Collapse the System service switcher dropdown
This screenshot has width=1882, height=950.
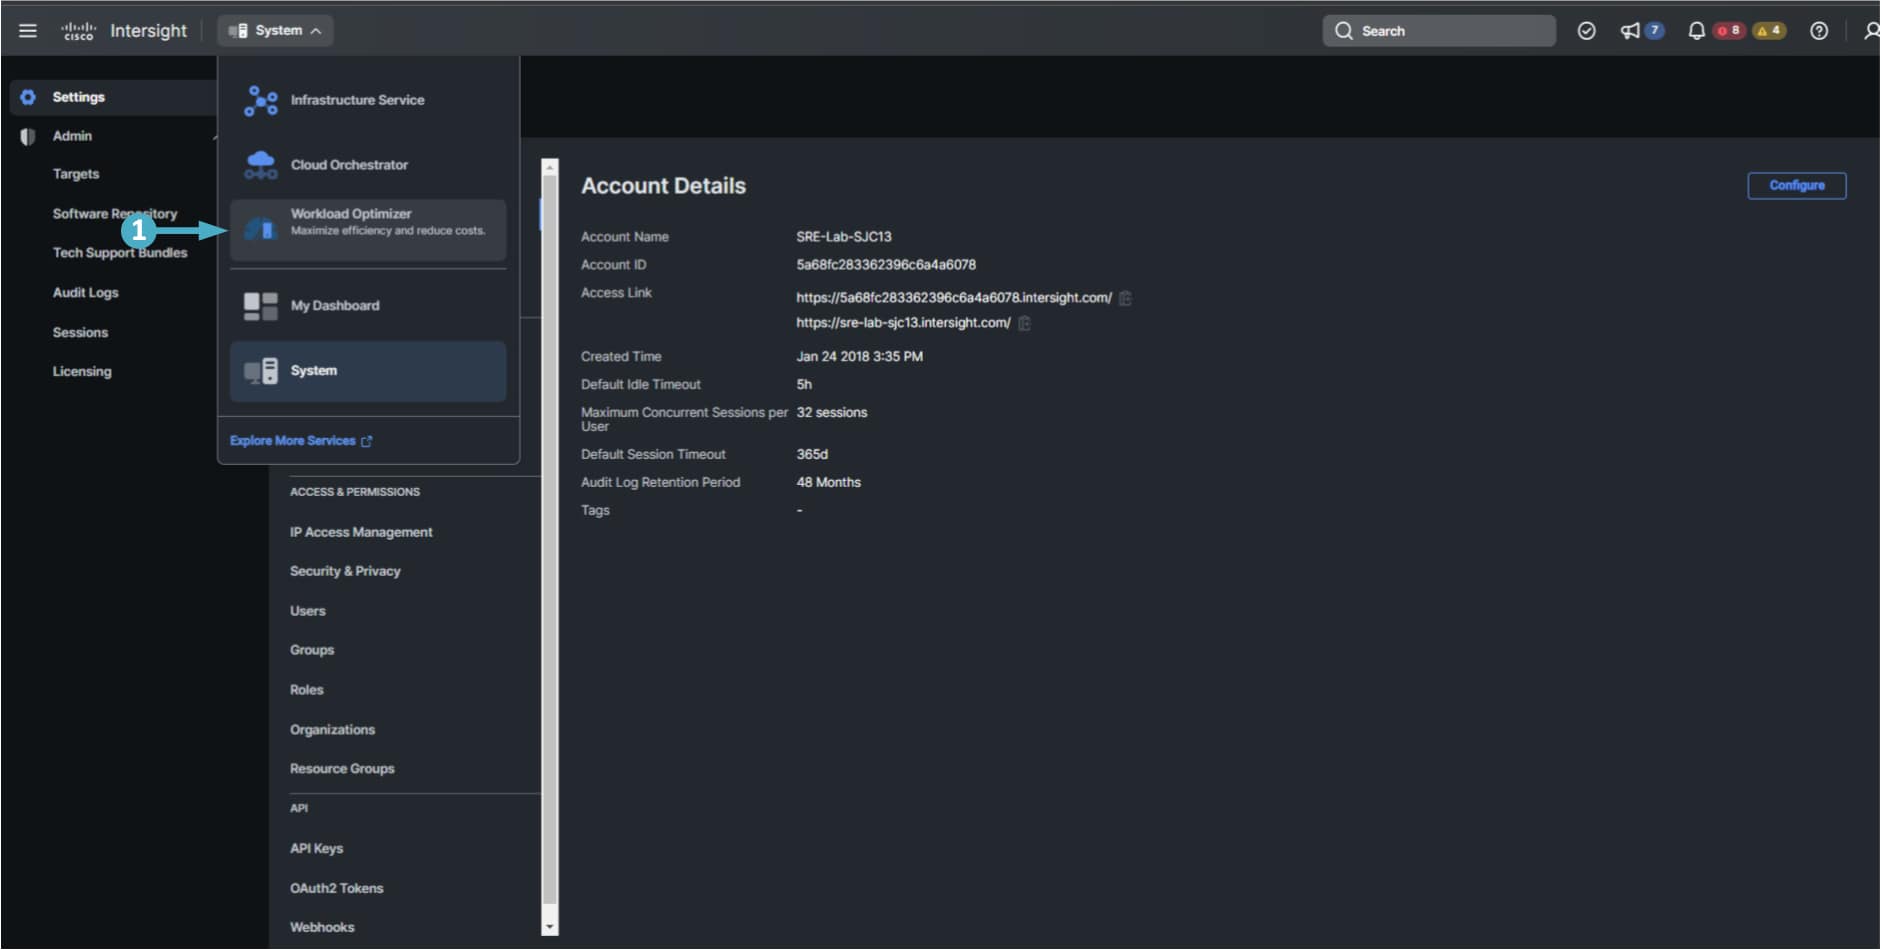click(276, 31)
